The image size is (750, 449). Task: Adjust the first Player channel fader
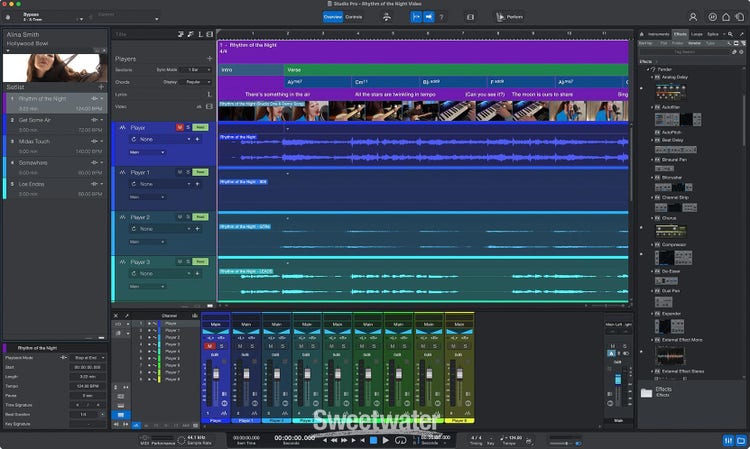pos(216,374)
